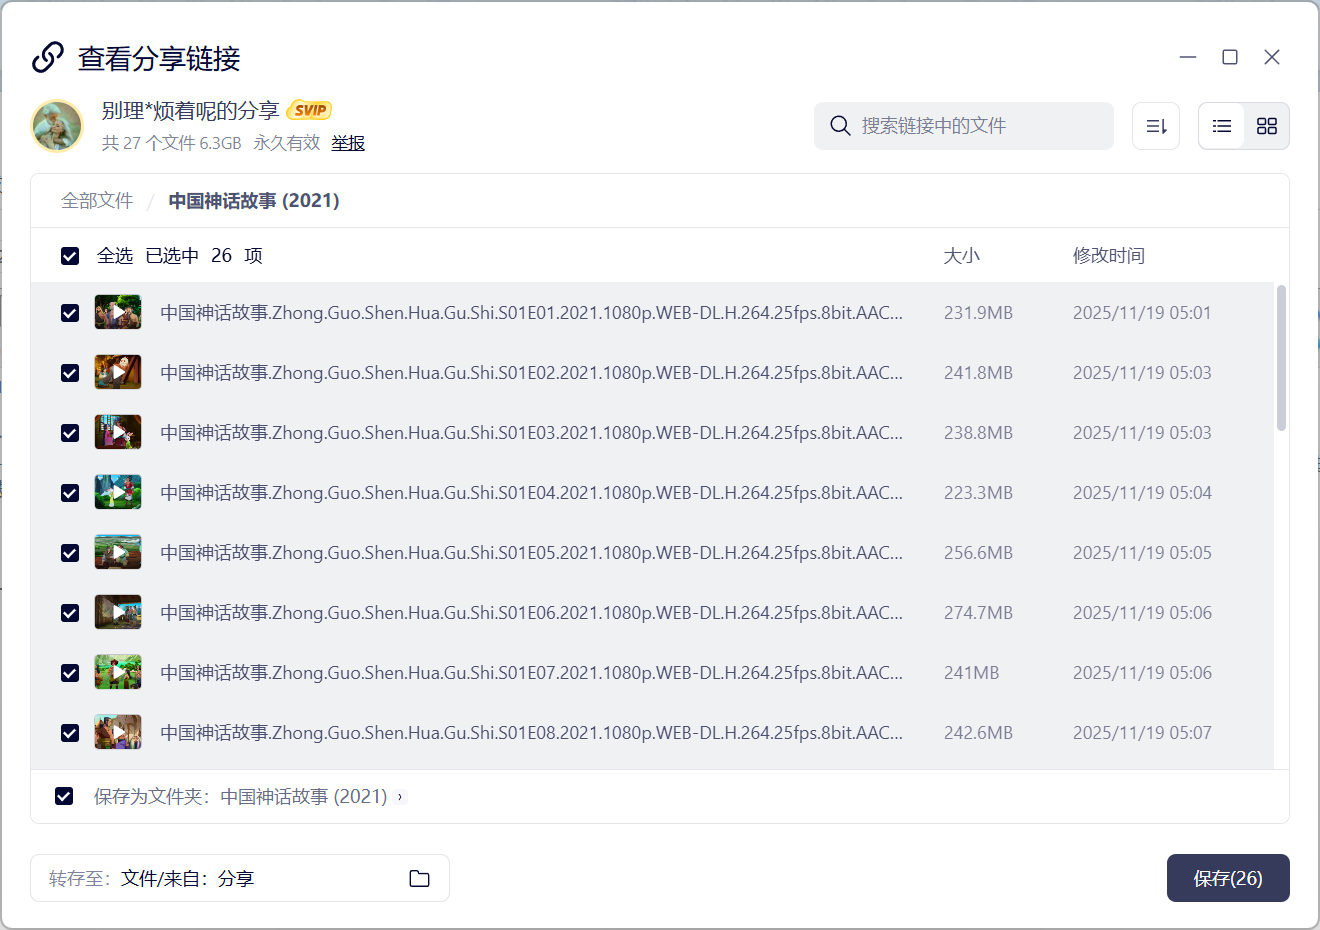Navigate to All Files breadcrumb
This screenshot has height=930, width=1320.
coord(97,201)
